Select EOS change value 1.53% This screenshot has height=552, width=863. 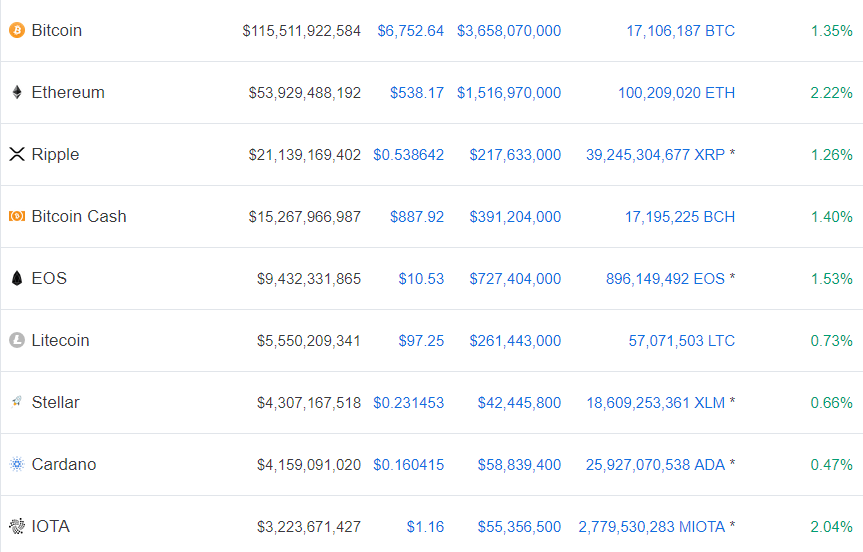(x=832, y=279)
